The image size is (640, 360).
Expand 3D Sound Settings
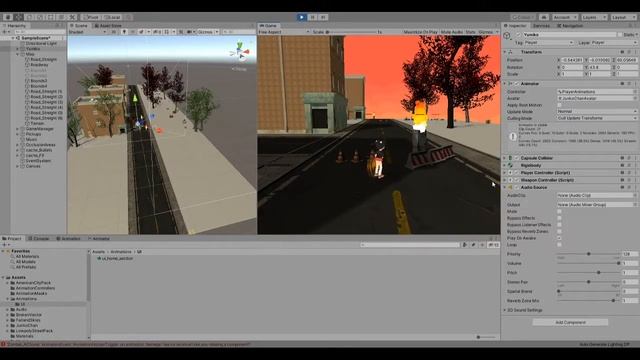[505, 310]
